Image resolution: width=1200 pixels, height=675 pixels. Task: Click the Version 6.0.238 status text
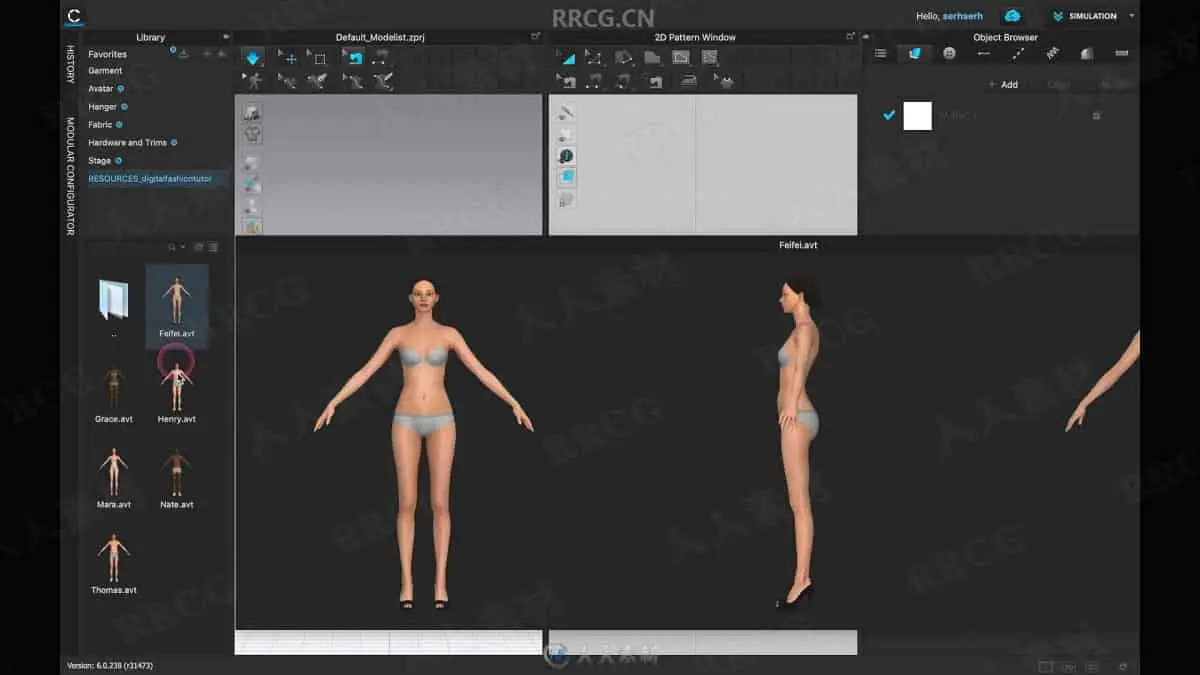point(110,665)
